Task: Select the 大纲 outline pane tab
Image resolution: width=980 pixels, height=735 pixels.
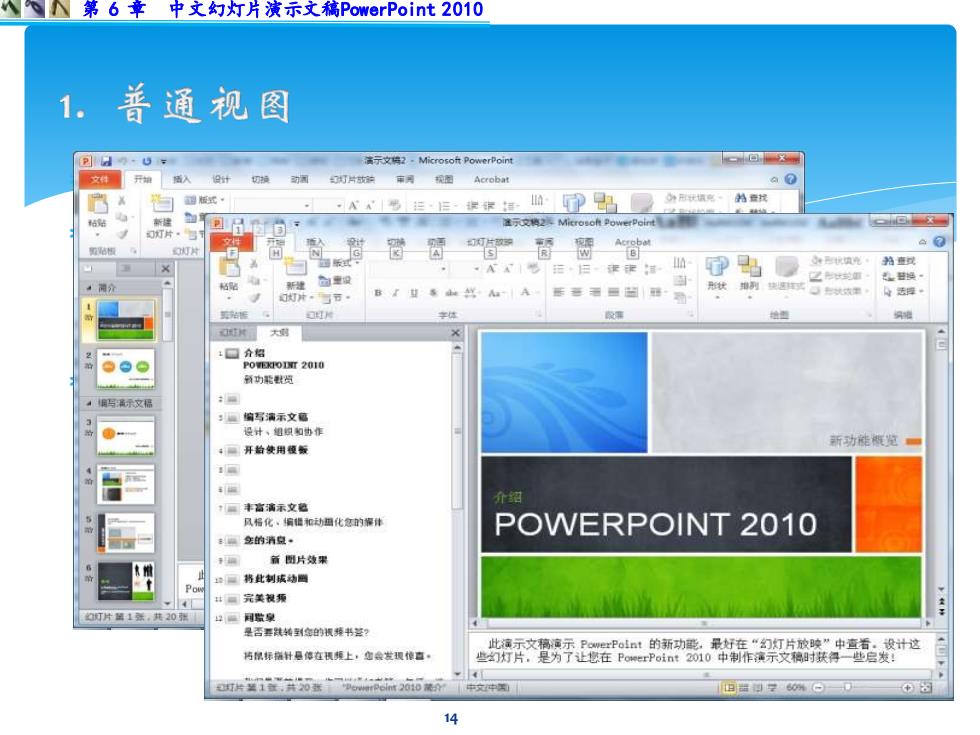Action: [279, 332]
